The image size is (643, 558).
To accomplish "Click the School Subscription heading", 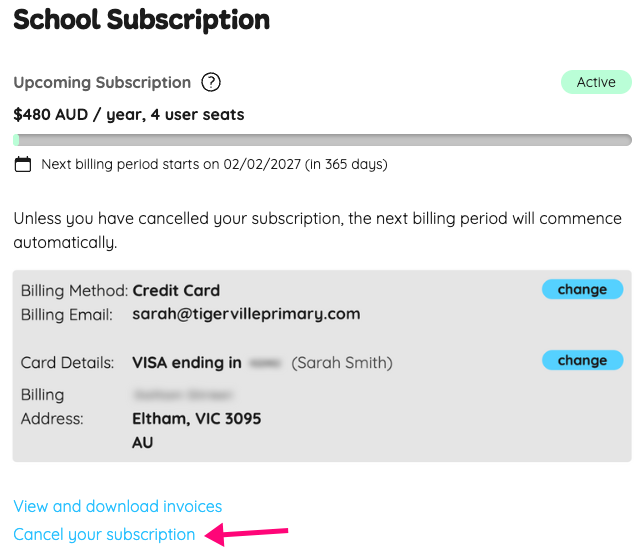I will point(141,19).
